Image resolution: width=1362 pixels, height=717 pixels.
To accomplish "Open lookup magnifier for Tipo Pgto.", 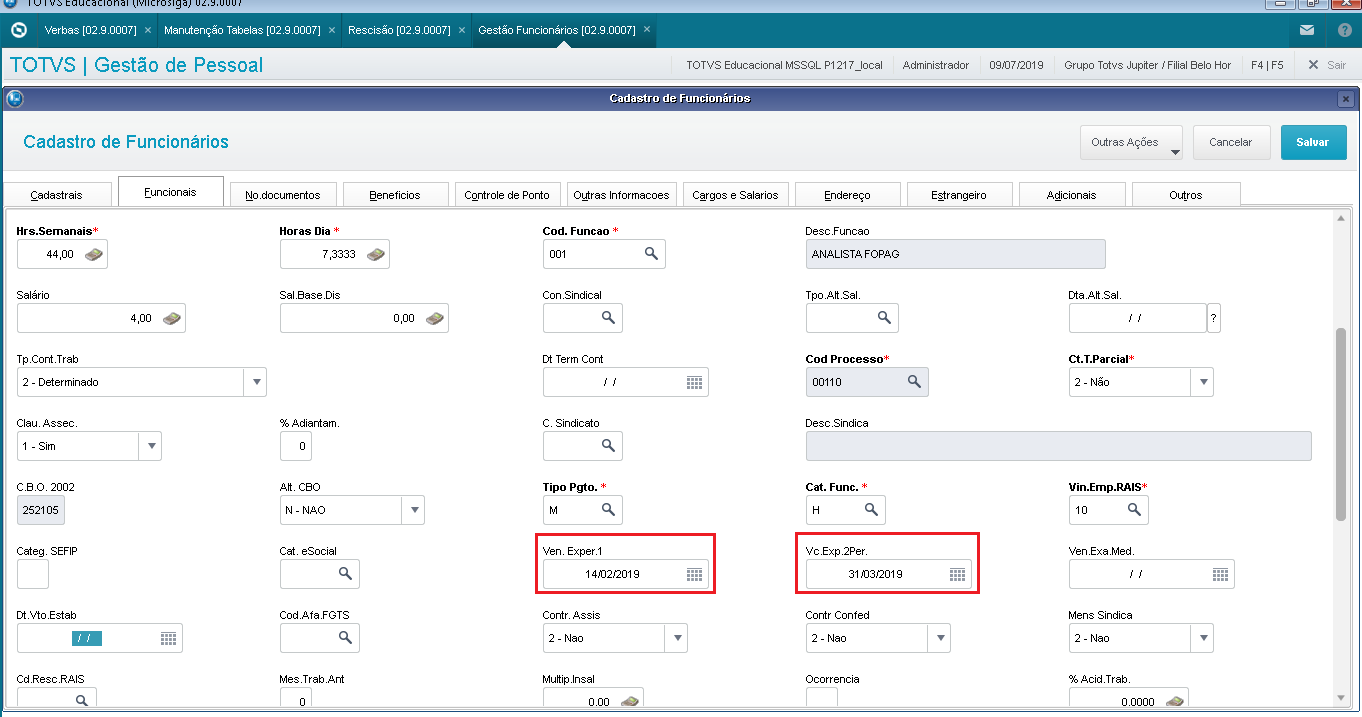I will coord(608,510).
